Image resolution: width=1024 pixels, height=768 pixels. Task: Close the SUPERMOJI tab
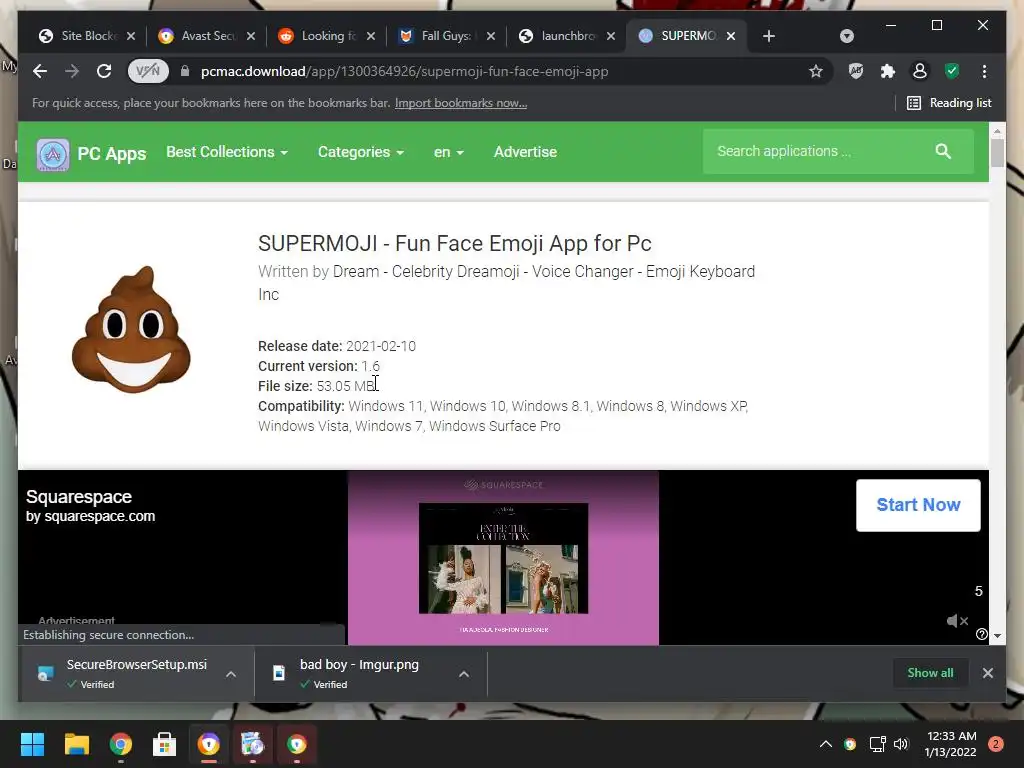click(731, 36)
